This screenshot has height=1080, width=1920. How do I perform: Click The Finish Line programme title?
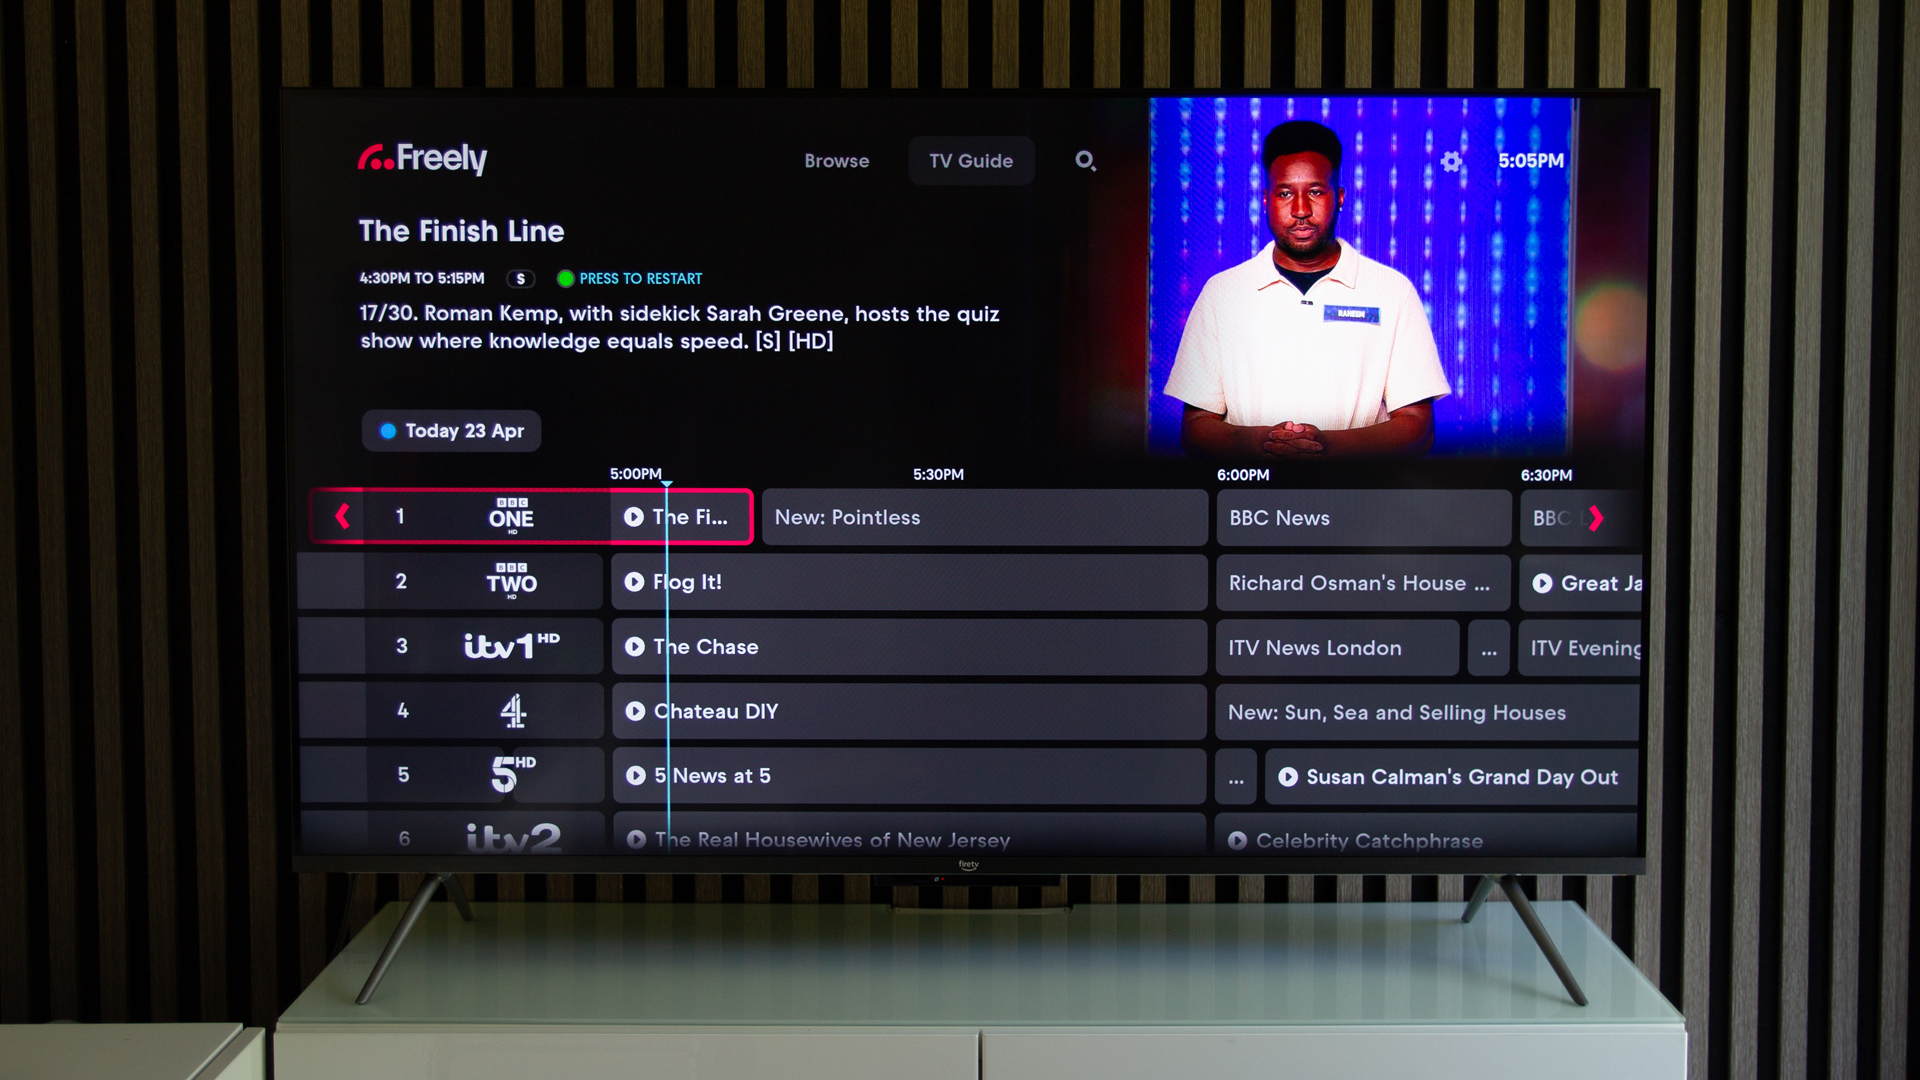click(x=462, y=231)
